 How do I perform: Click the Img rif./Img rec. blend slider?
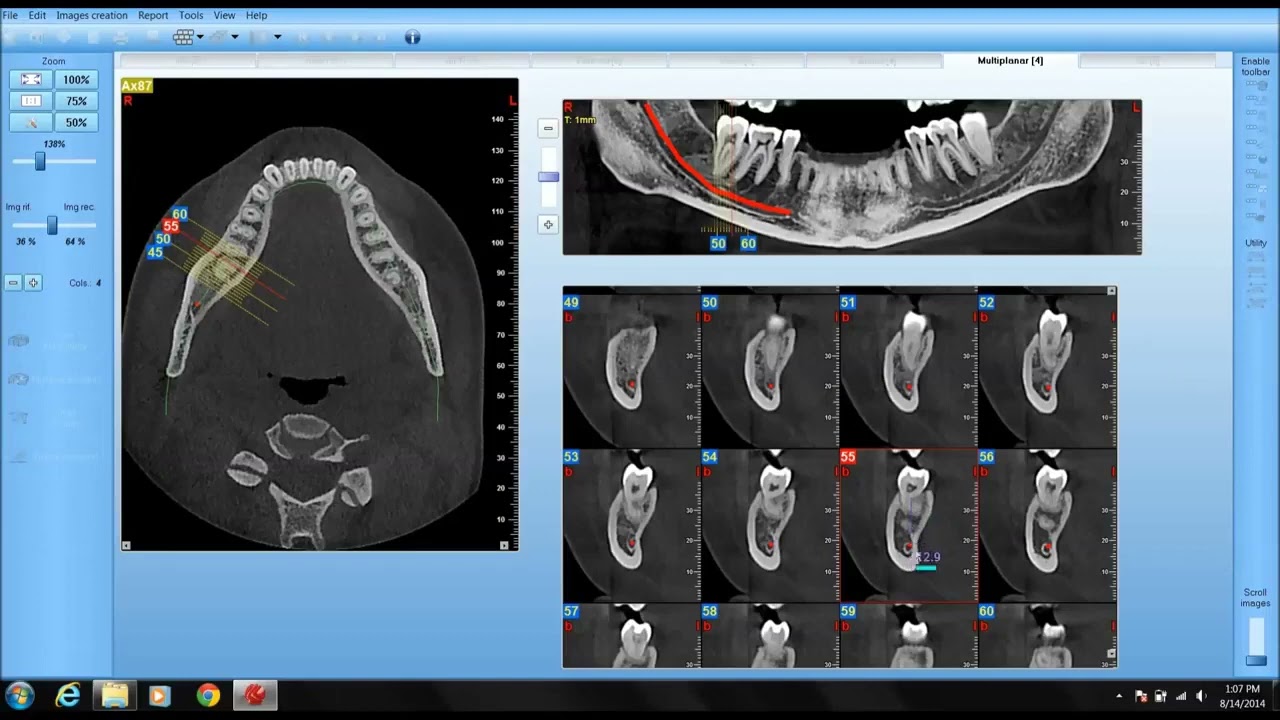tap(52, 227)
